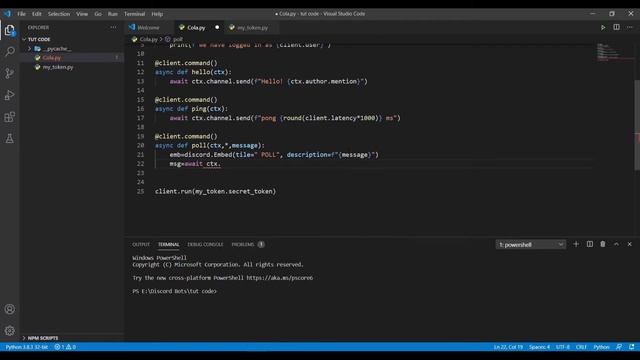This screenshot has width=640, height=360.
Task: Open the Accounts icon menu
Action: [9, 309]
